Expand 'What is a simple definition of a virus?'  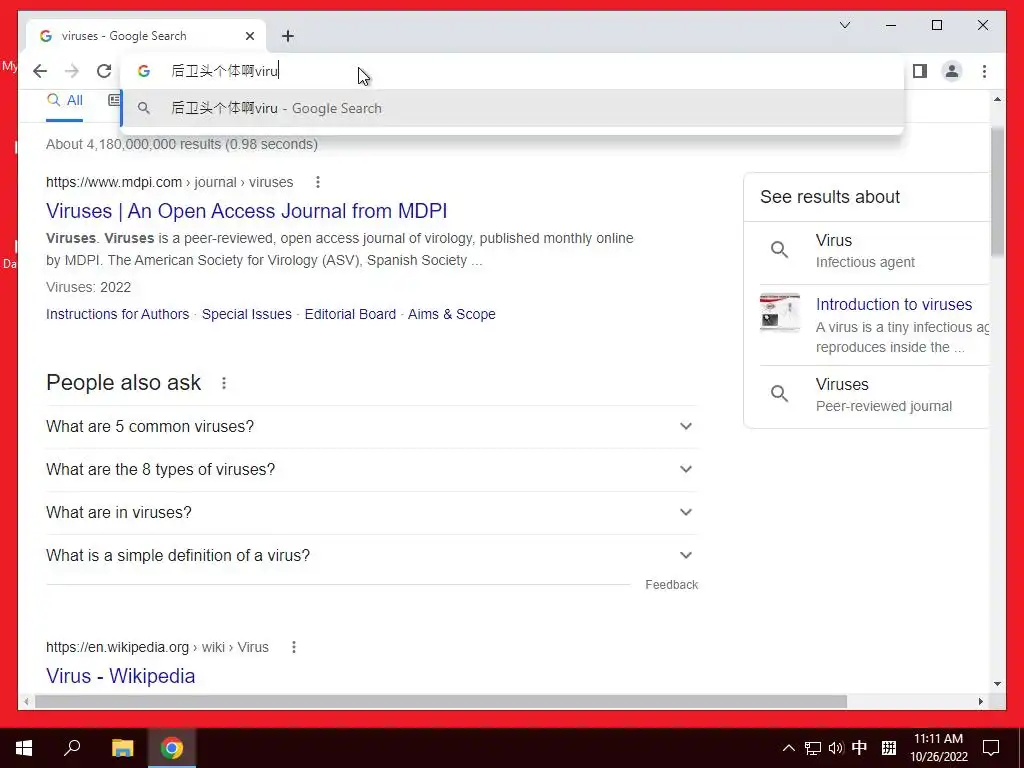coord(372,556)
